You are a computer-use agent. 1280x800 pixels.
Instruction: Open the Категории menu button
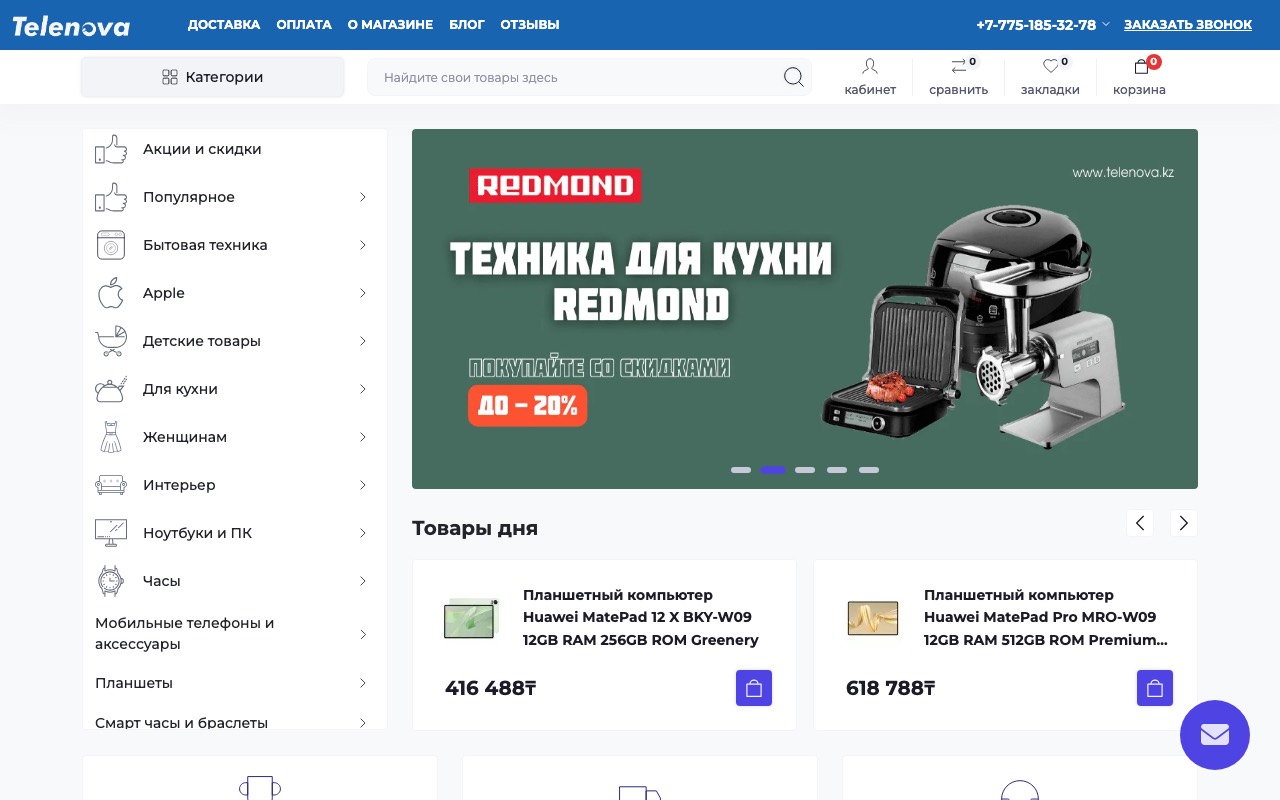213,77
